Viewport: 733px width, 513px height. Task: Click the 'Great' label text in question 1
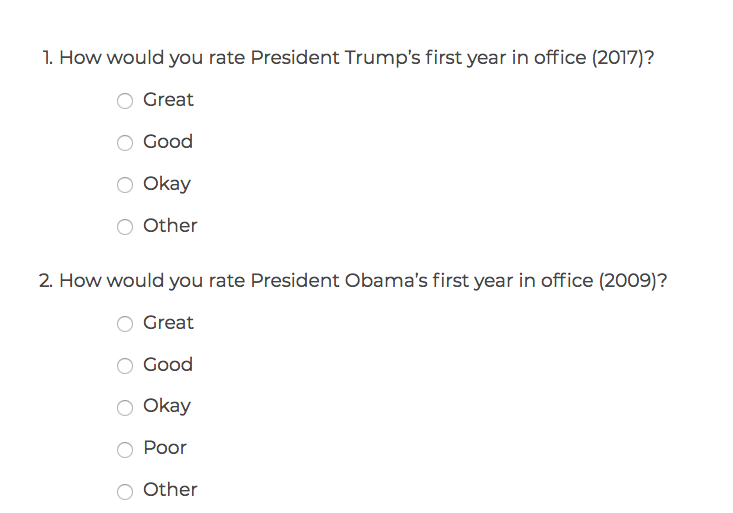click(x=168, y=100)
